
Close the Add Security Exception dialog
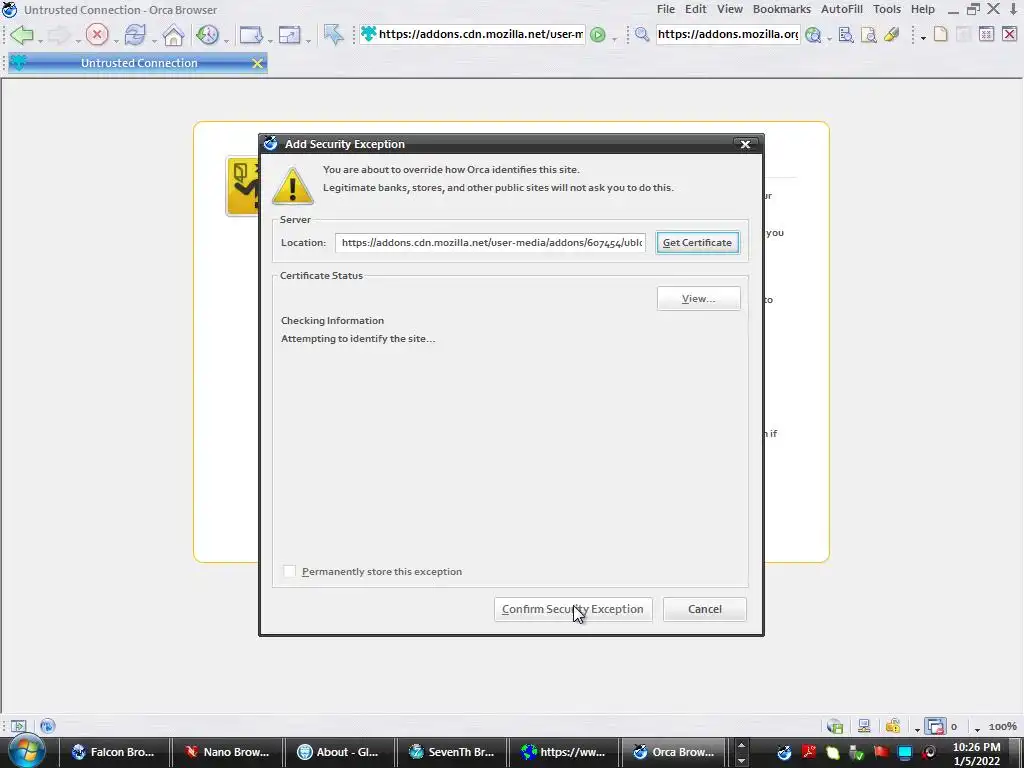coord(745,144)
